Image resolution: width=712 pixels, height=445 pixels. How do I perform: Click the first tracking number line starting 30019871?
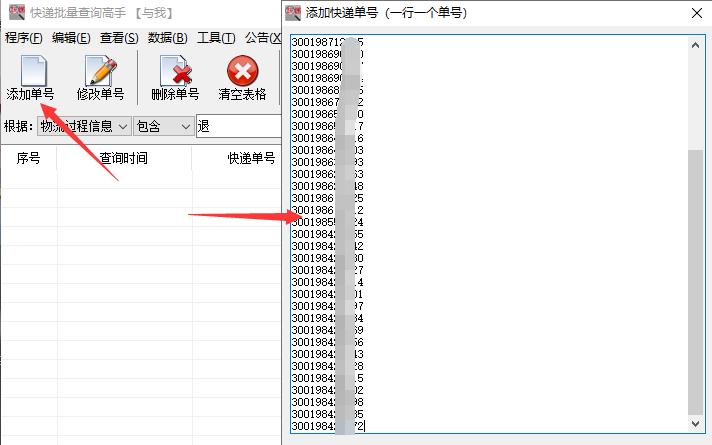(x=327, y=42)
